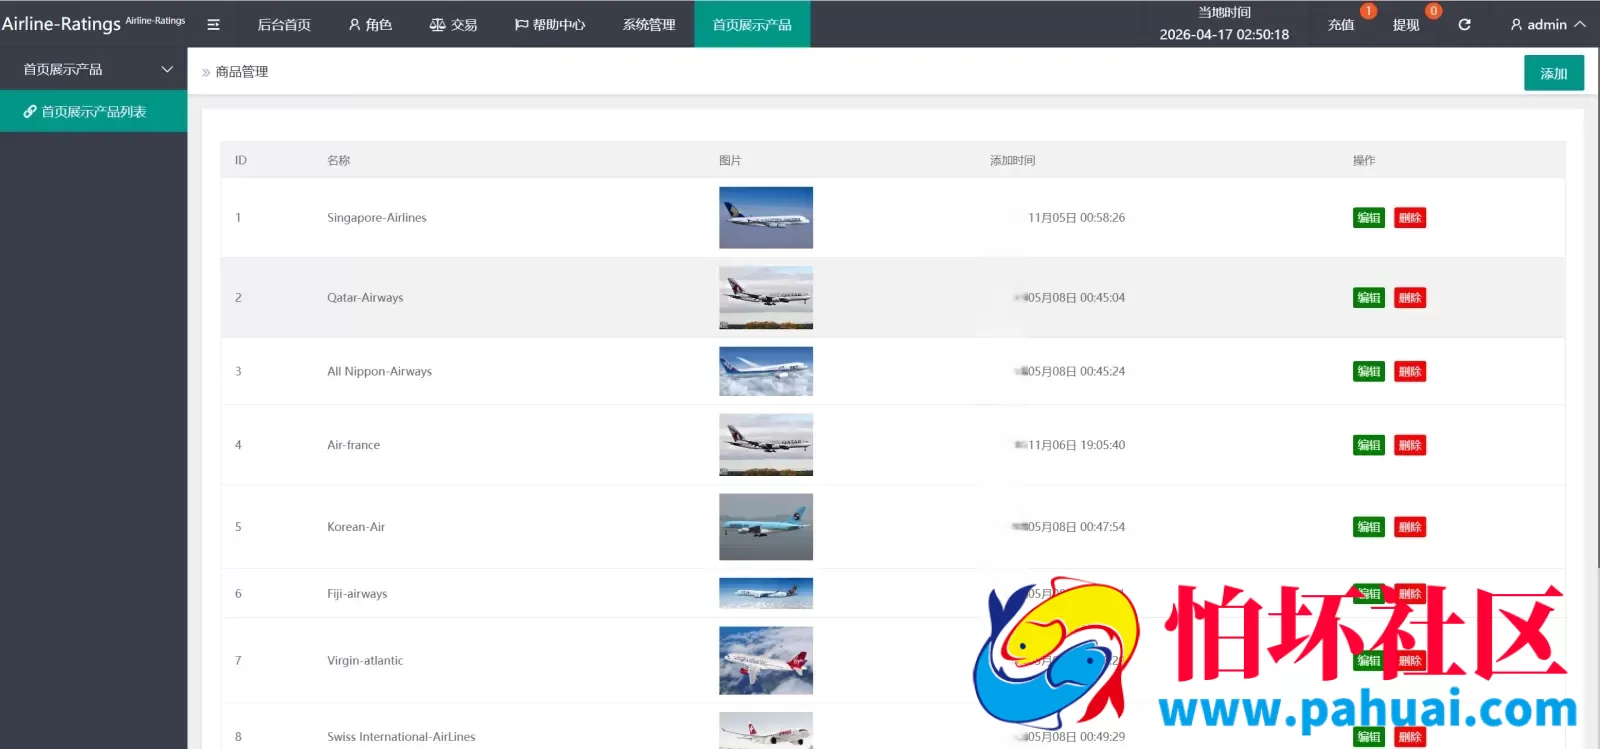This screenshot has height=749, width=1600.
Task: Edit the Qatar-Airways row
Action: click(x=1369, y=298)
